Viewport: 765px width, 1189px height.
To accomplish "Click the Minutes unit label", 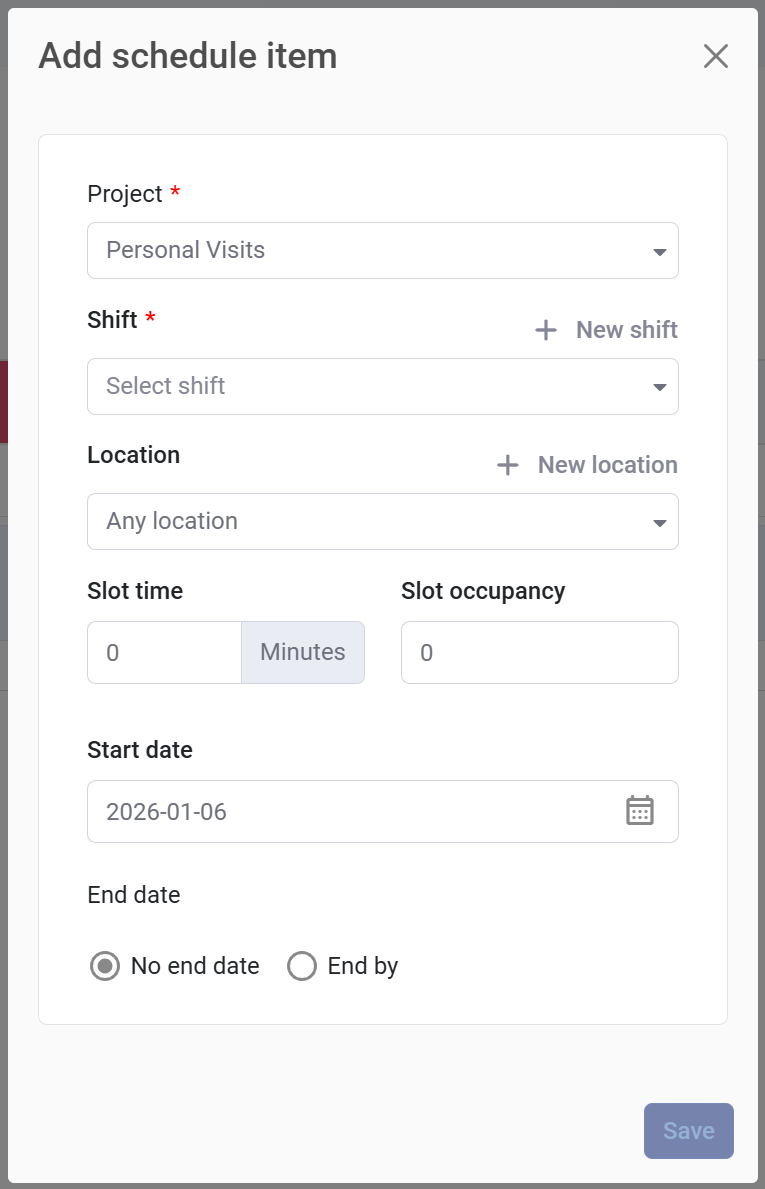I will (x=303, y=653).
